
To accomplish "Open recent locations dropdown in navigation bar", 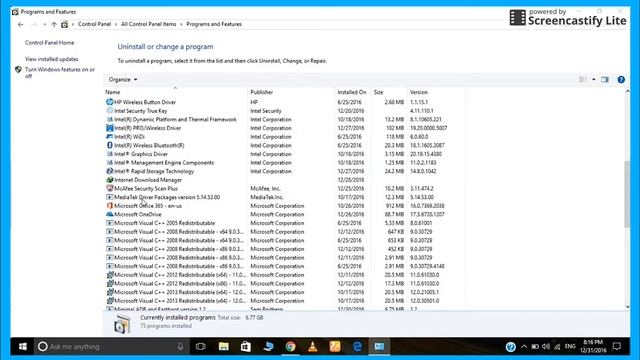I will [x=44, y=24].
